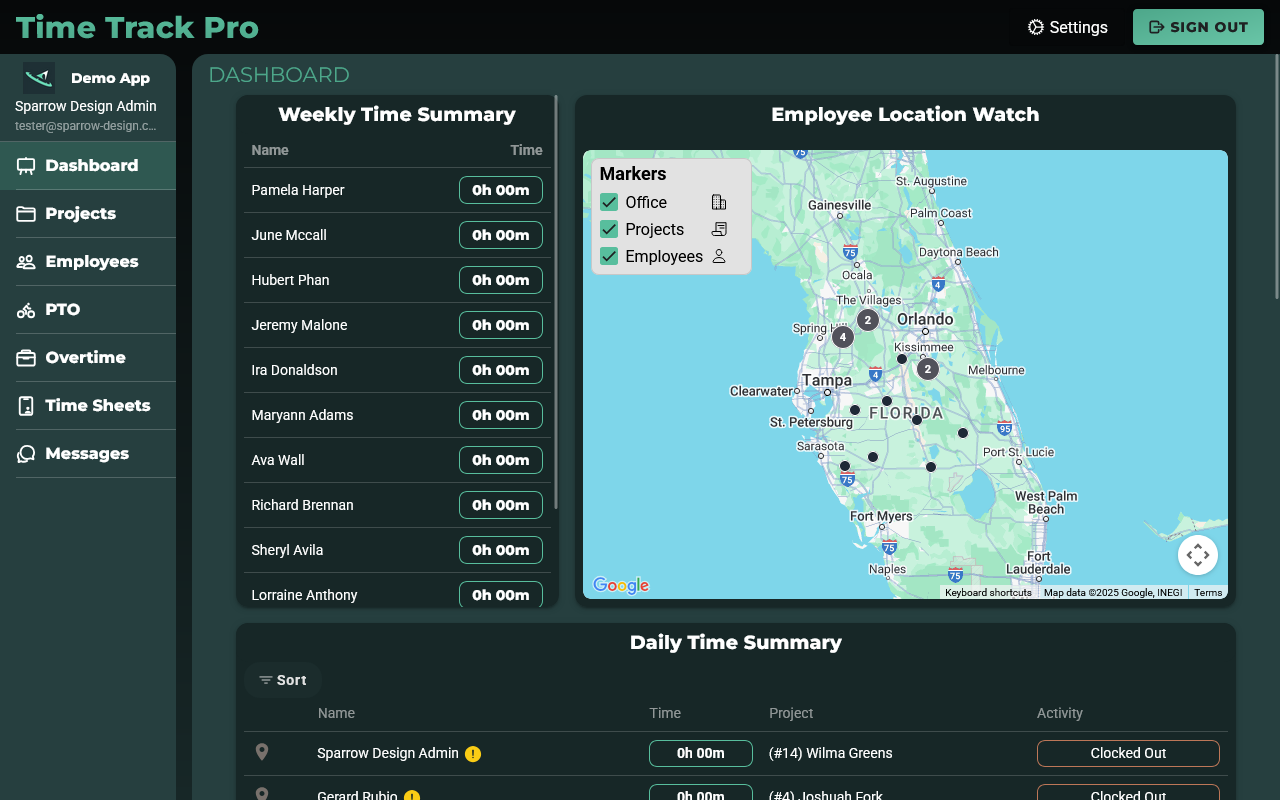Click the Projects folder icon

click(26, 214)
